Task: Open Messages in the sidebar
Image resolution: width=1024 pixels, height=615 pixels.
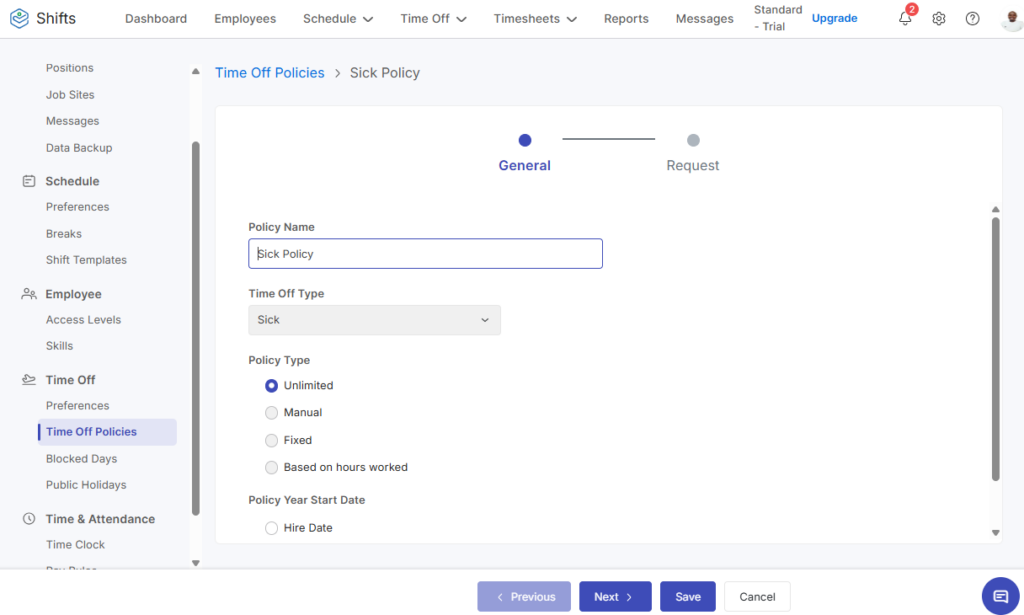Action: (x=72, y=121)
